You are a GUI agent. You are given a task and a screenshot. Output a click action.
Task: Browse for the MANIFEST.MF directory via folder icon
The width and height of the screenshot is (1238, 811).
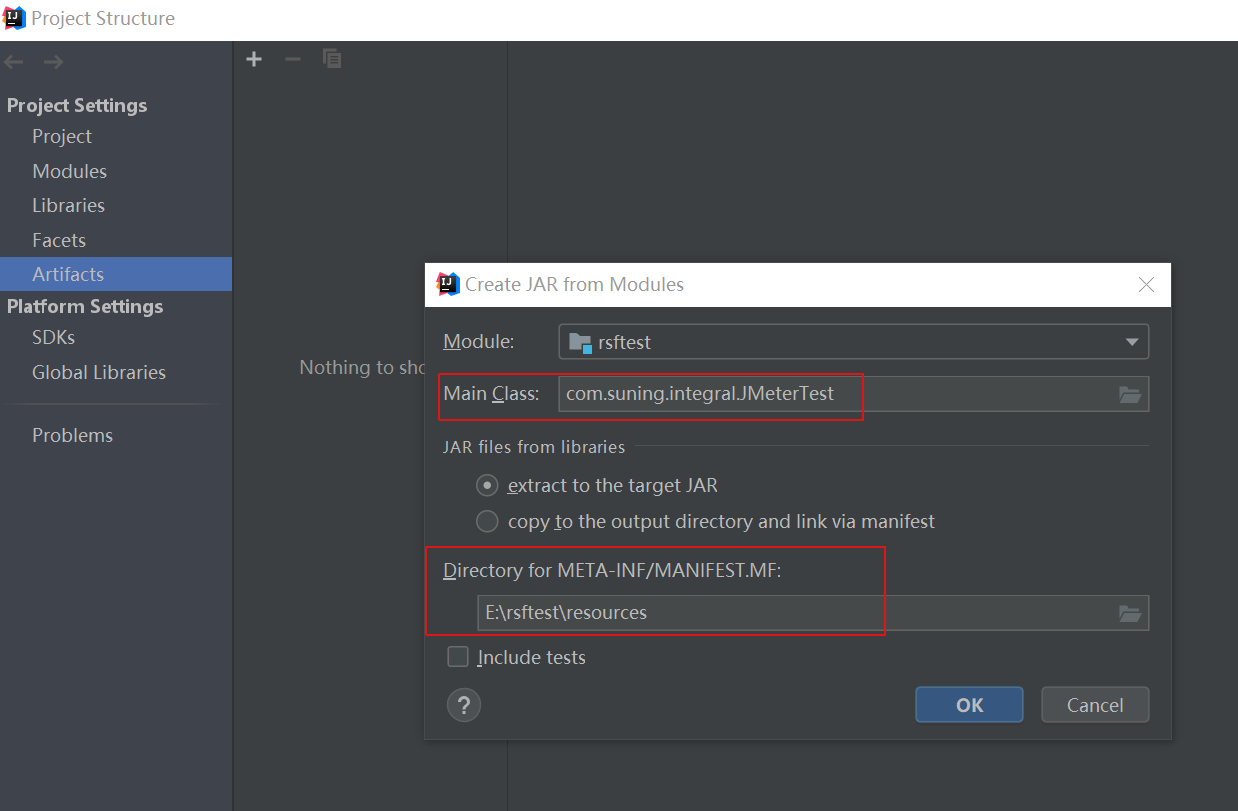[1130, 612]
